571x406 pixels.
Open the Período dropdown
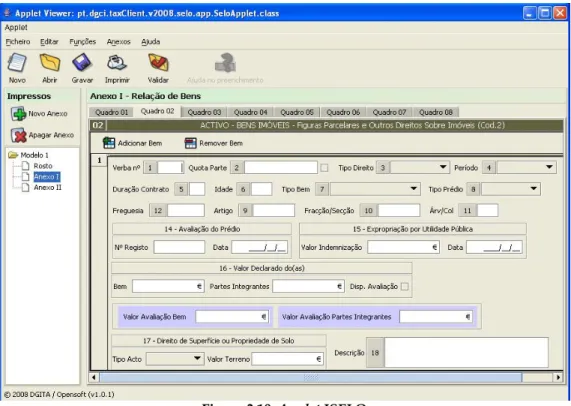tap(527, 167)
